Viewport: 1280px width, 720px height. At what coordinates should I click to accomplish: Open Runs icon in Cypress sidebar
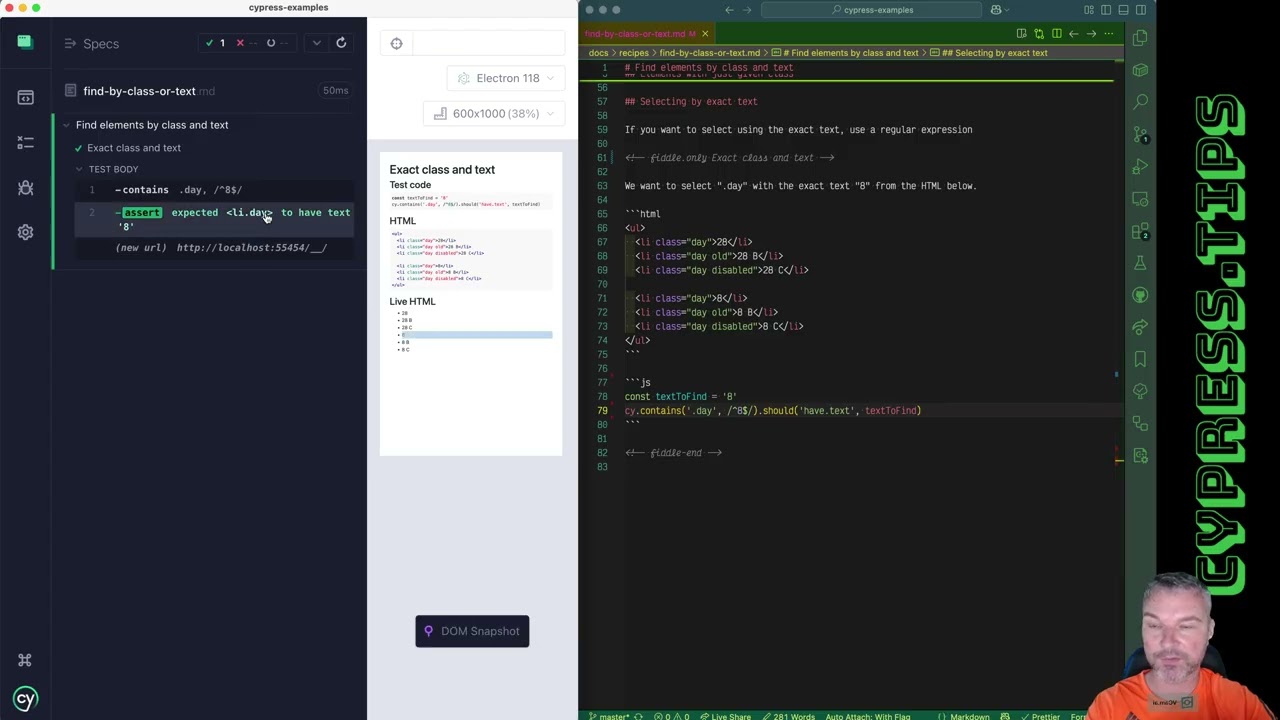point(25,143)
